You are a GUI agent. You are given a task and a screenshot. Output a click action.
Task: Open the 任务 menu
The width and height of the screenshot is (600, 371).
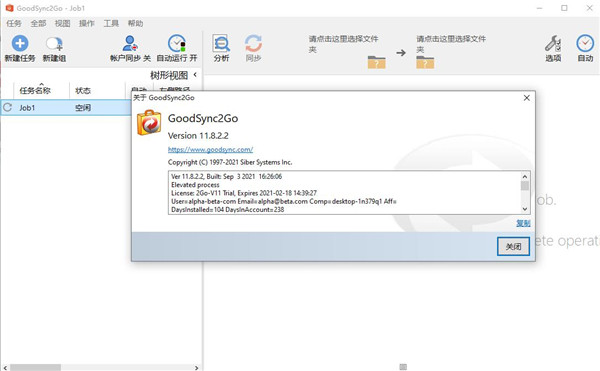click(14, 23)
